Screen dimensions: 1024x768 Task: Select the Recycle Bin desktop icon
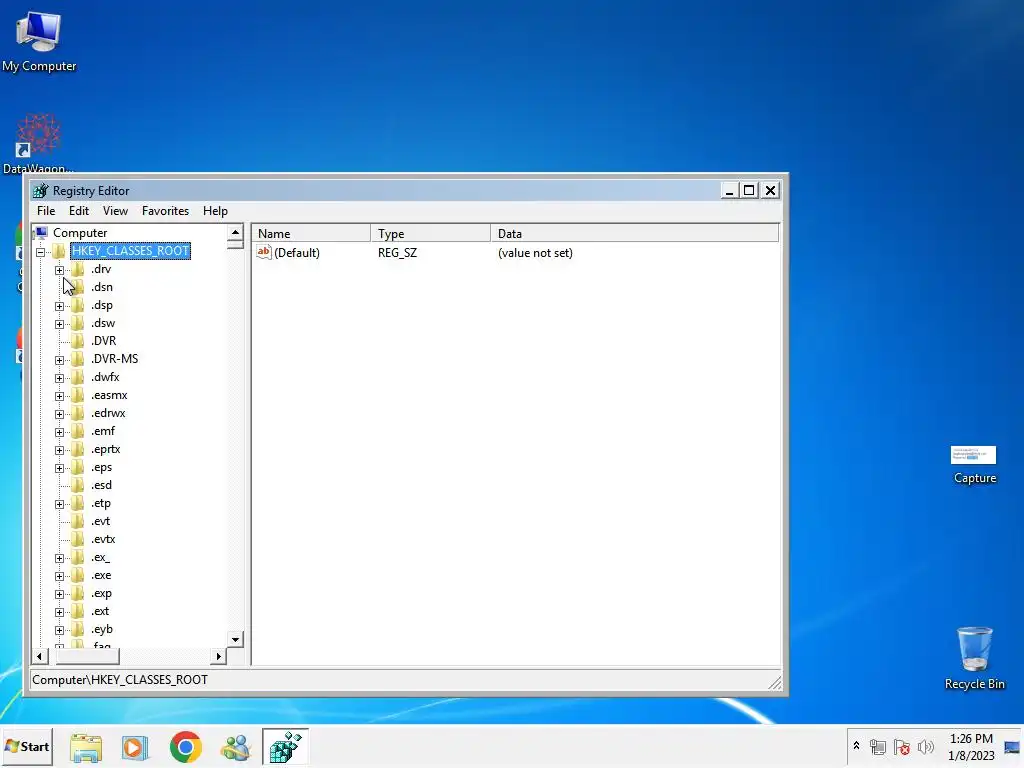(974, 658)
